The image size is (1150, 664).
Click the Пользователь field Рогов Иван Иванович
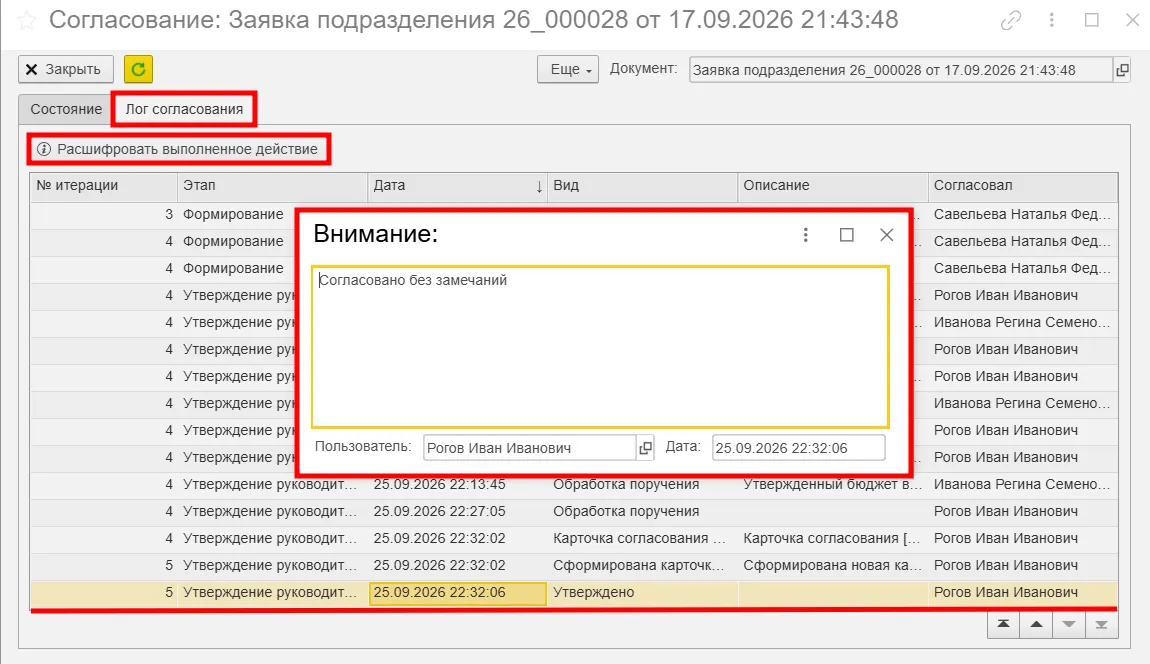(530, 448)
